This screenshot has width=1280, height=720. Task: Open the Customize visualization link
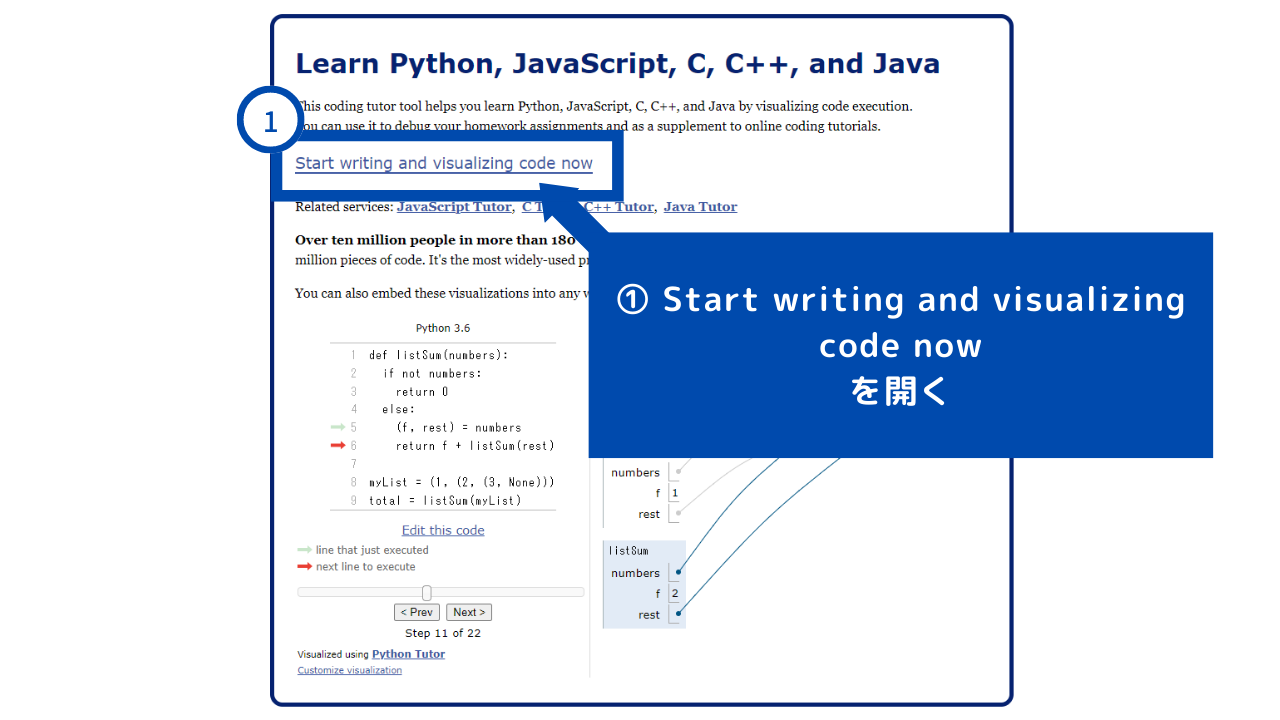click(x=349, y=670)
